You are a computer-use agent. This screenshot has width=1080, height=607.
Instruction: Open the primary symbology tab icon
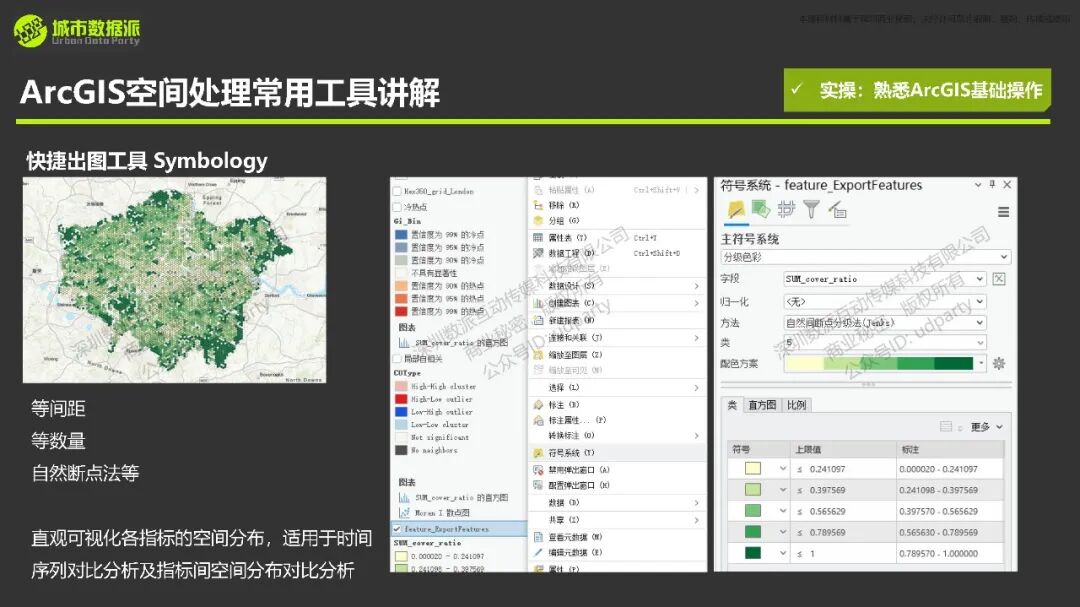click(x=736, y=209)
